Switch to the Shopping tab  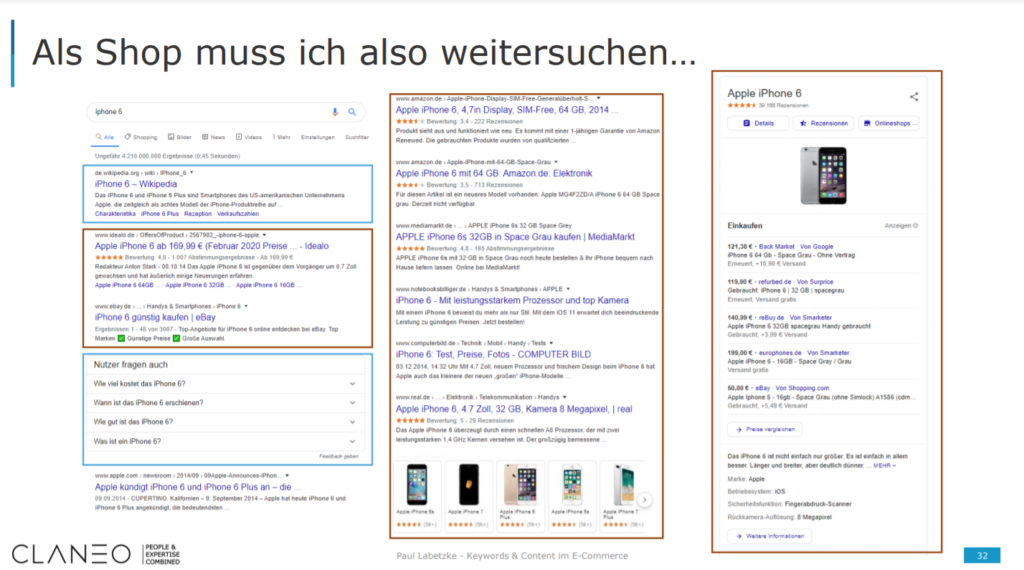tap(141, 137)
